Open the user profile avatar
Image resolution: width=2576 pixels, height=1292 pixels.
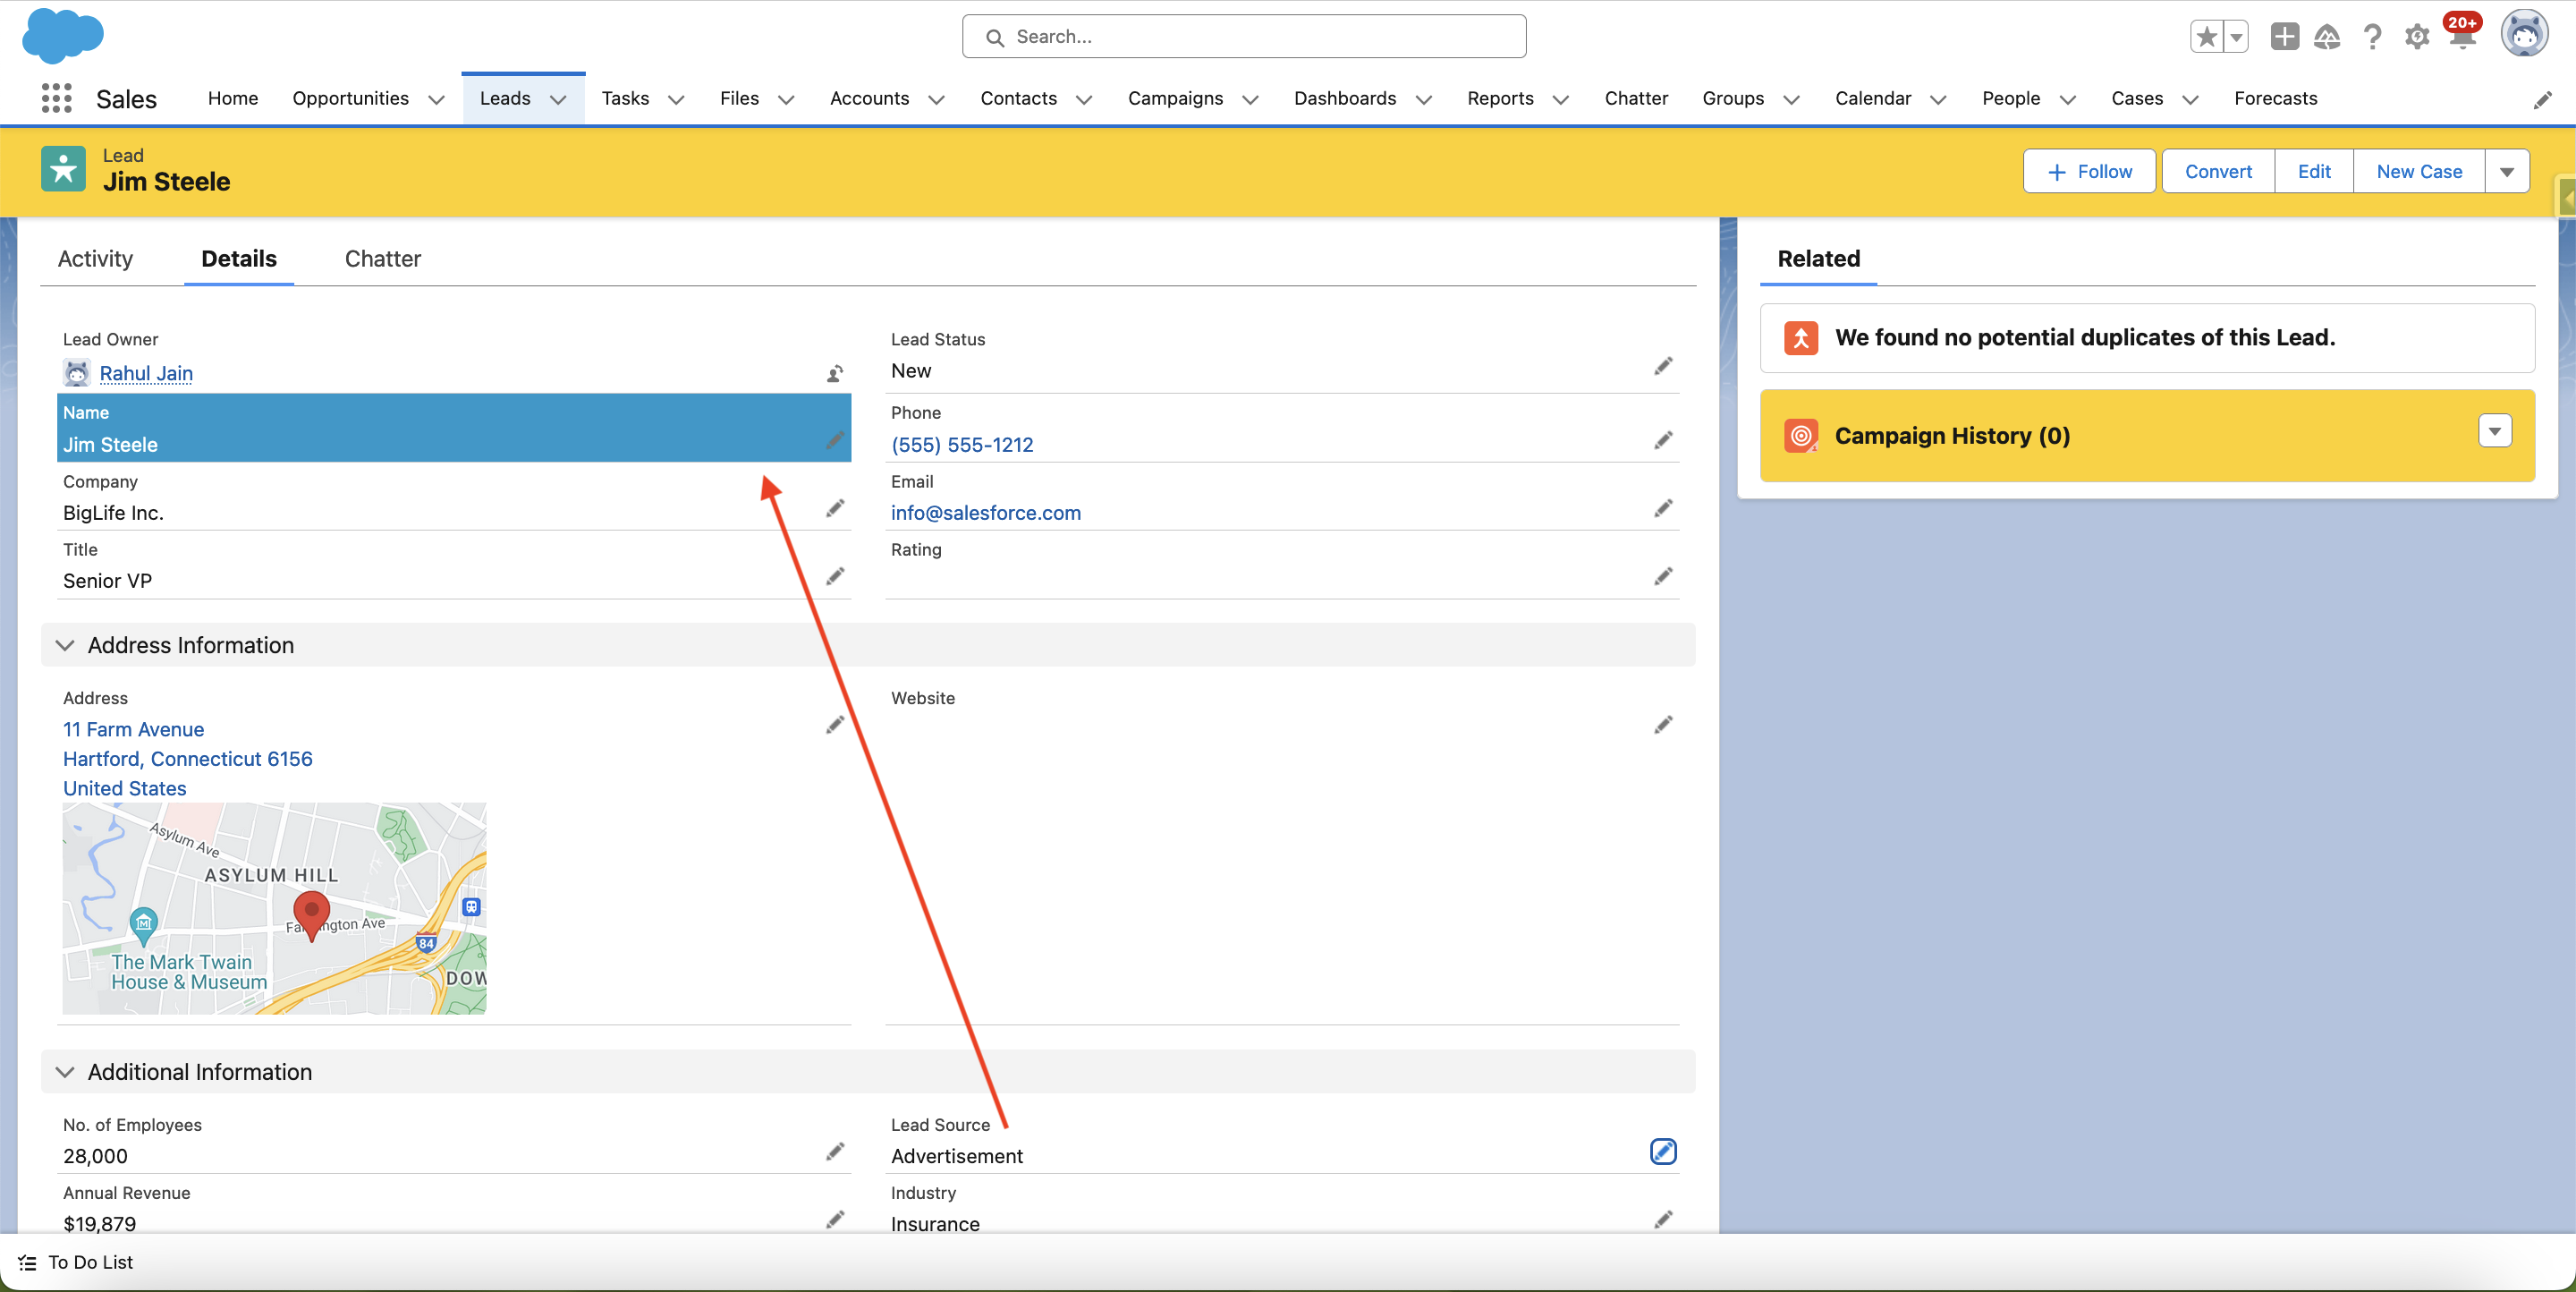click(2524, 35)
